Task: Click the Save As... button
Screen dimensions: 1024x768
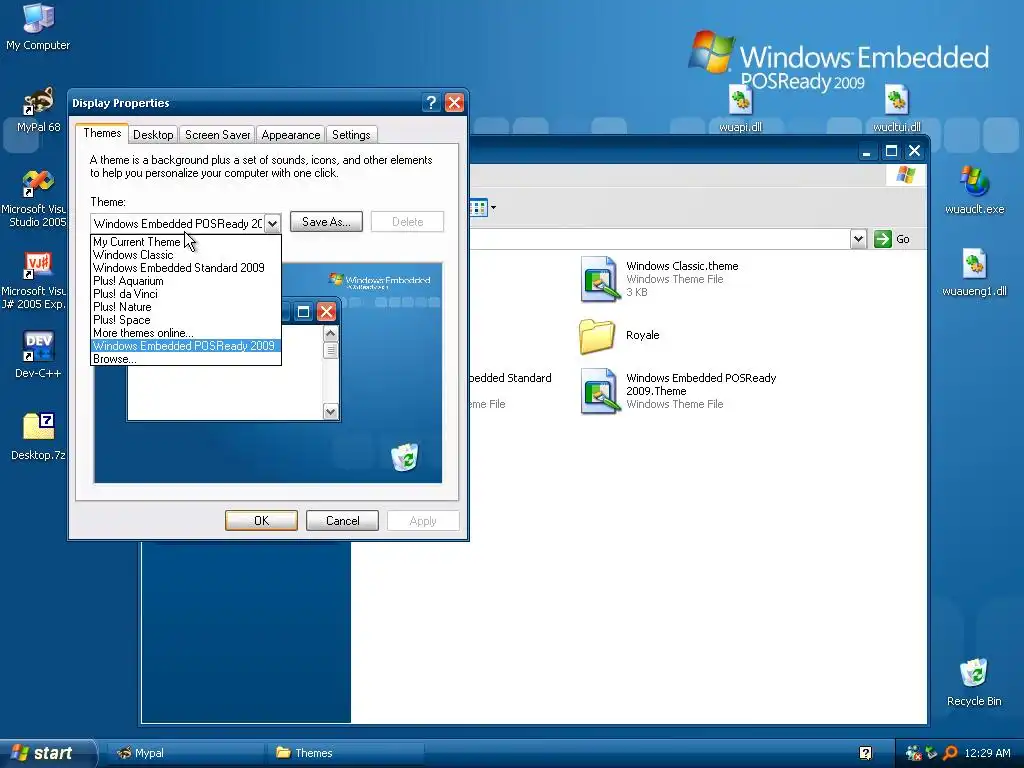Action: coord(326,222)
